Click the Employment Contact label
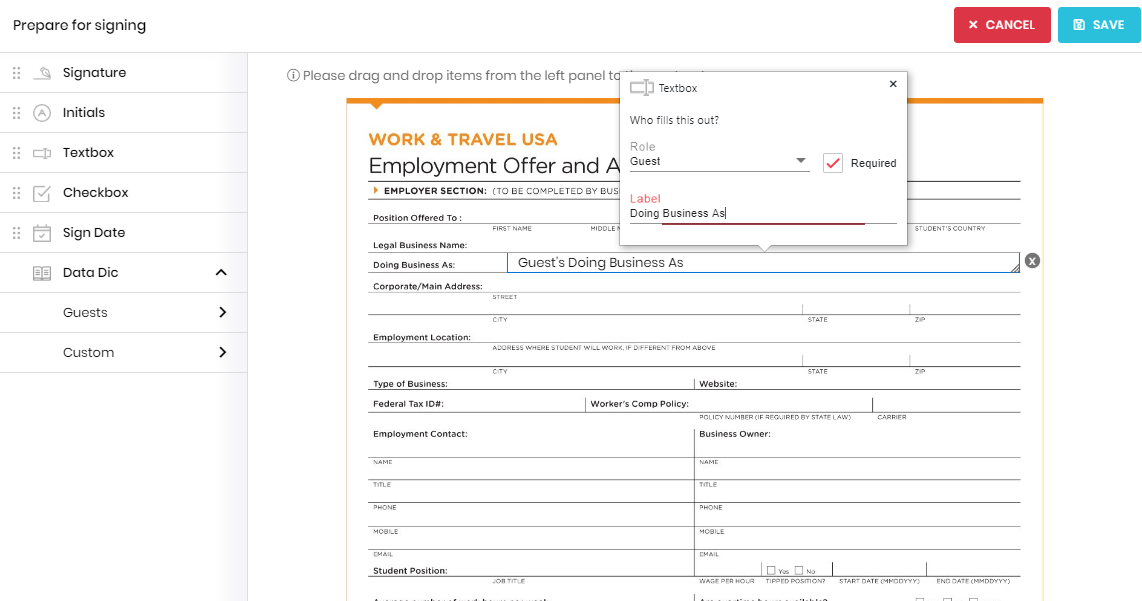 tap(420, 433)
